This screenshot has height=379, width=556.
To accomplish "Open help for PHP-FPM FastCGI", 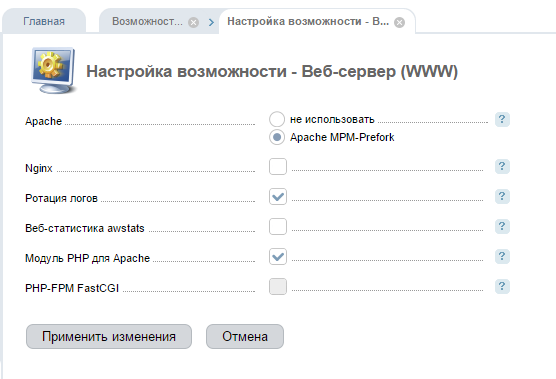I will pyautogui.click(x=502, y=286).
